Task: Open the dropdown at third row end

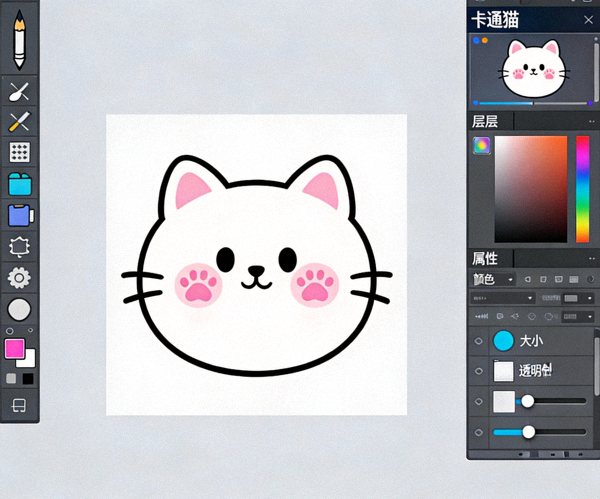Action: pyautogui.click(x=578, y=316)
